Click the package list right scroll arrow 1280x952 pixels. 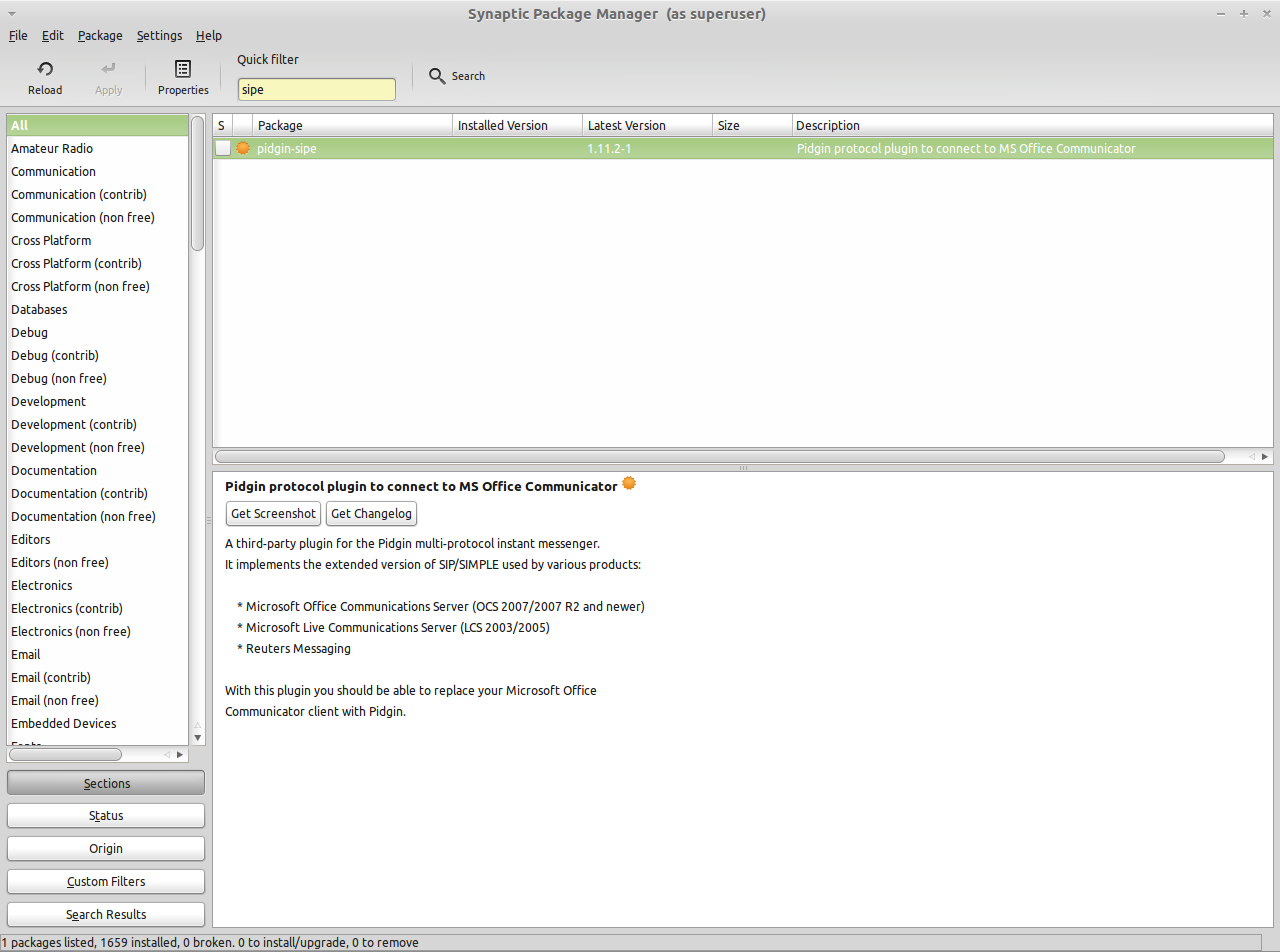(x=1265, y=456)
